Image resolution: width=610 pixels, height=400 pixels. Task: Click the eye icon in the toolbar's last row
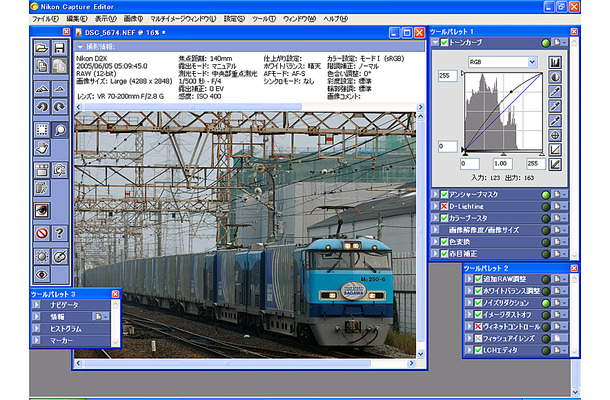[x=42, y=275]
